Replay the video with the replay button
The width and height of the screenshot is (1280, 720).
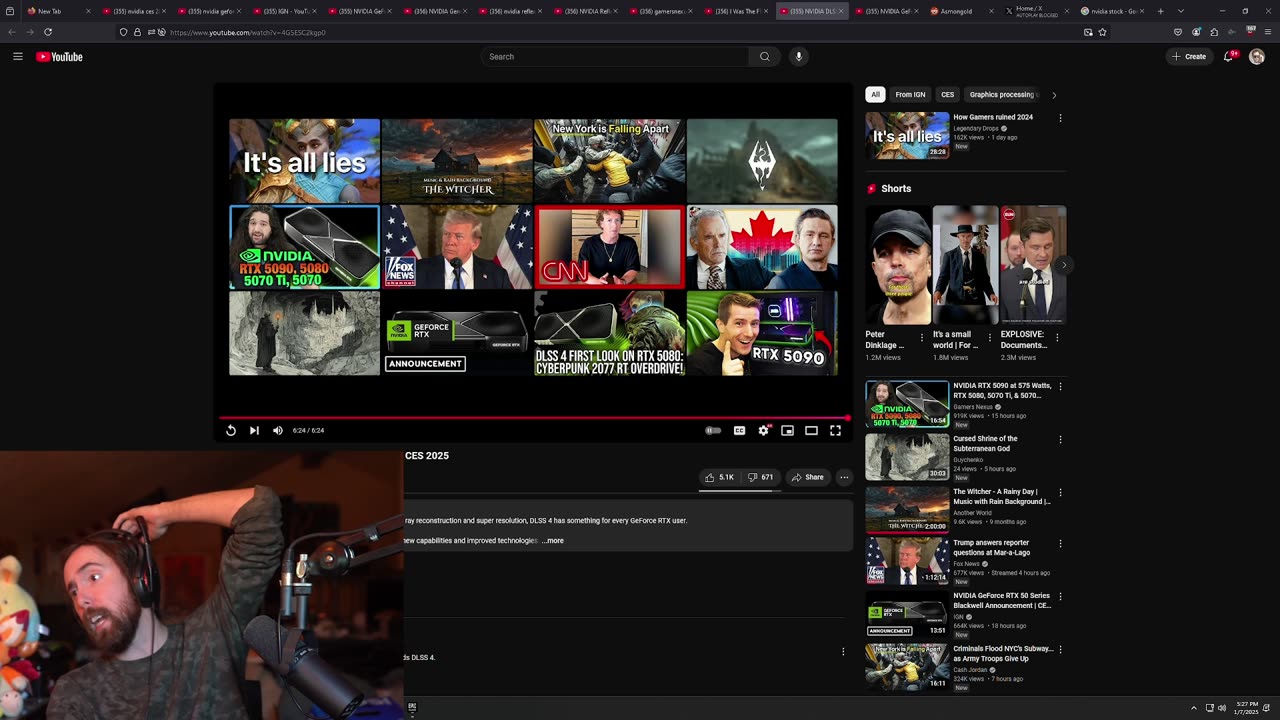231,430
